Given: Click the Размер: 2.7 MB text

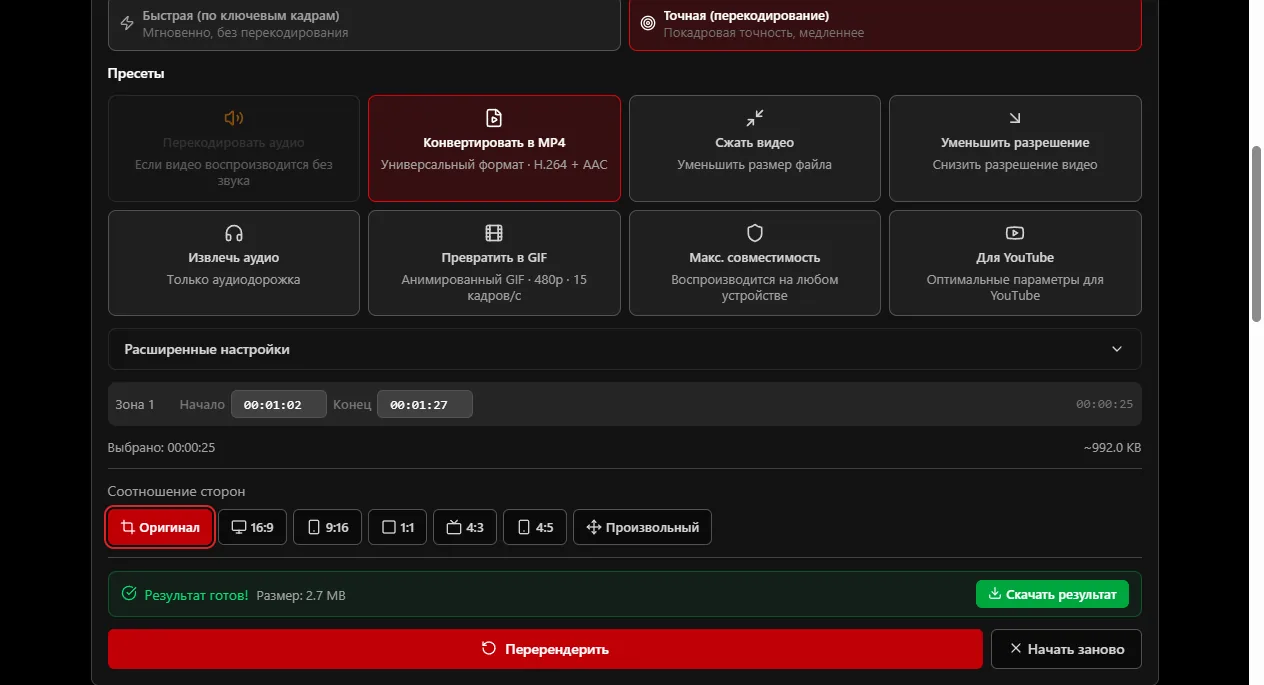Looking at the screenshot, I should (x=301, y=595).
